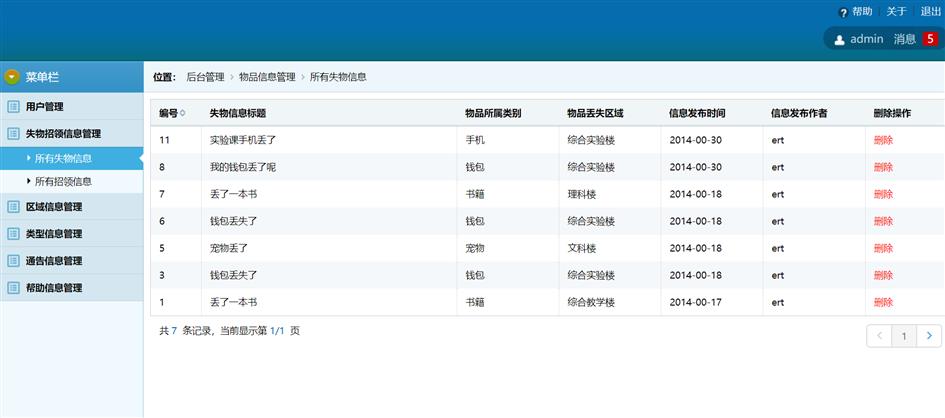Delete record number 11 实验课手机丢了

pyautogui.click(x=883, y=140)
